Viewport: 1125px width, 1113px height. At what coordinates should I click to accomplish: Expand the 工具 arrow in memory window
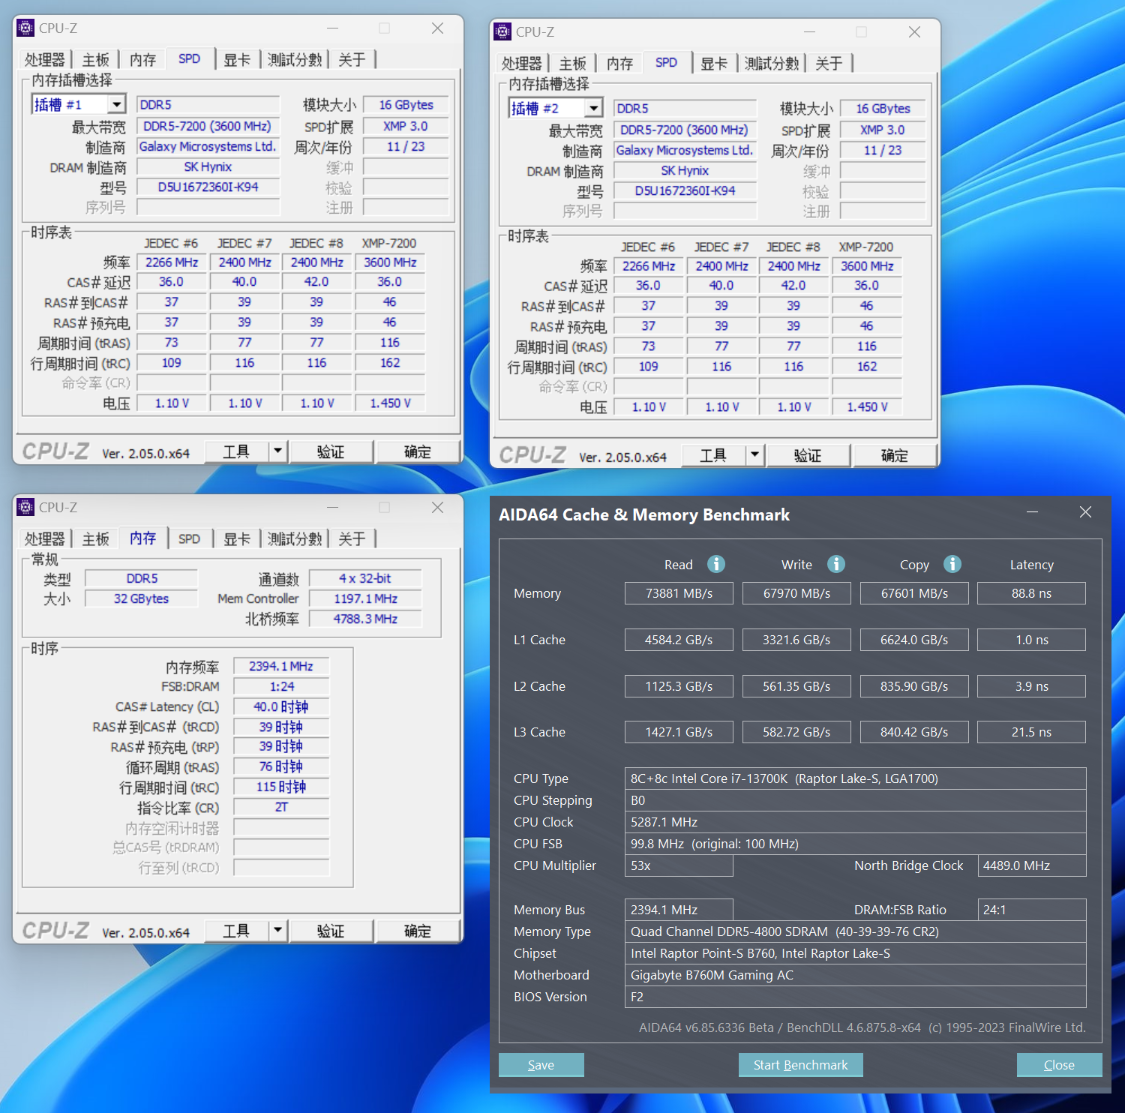[278, 931]
